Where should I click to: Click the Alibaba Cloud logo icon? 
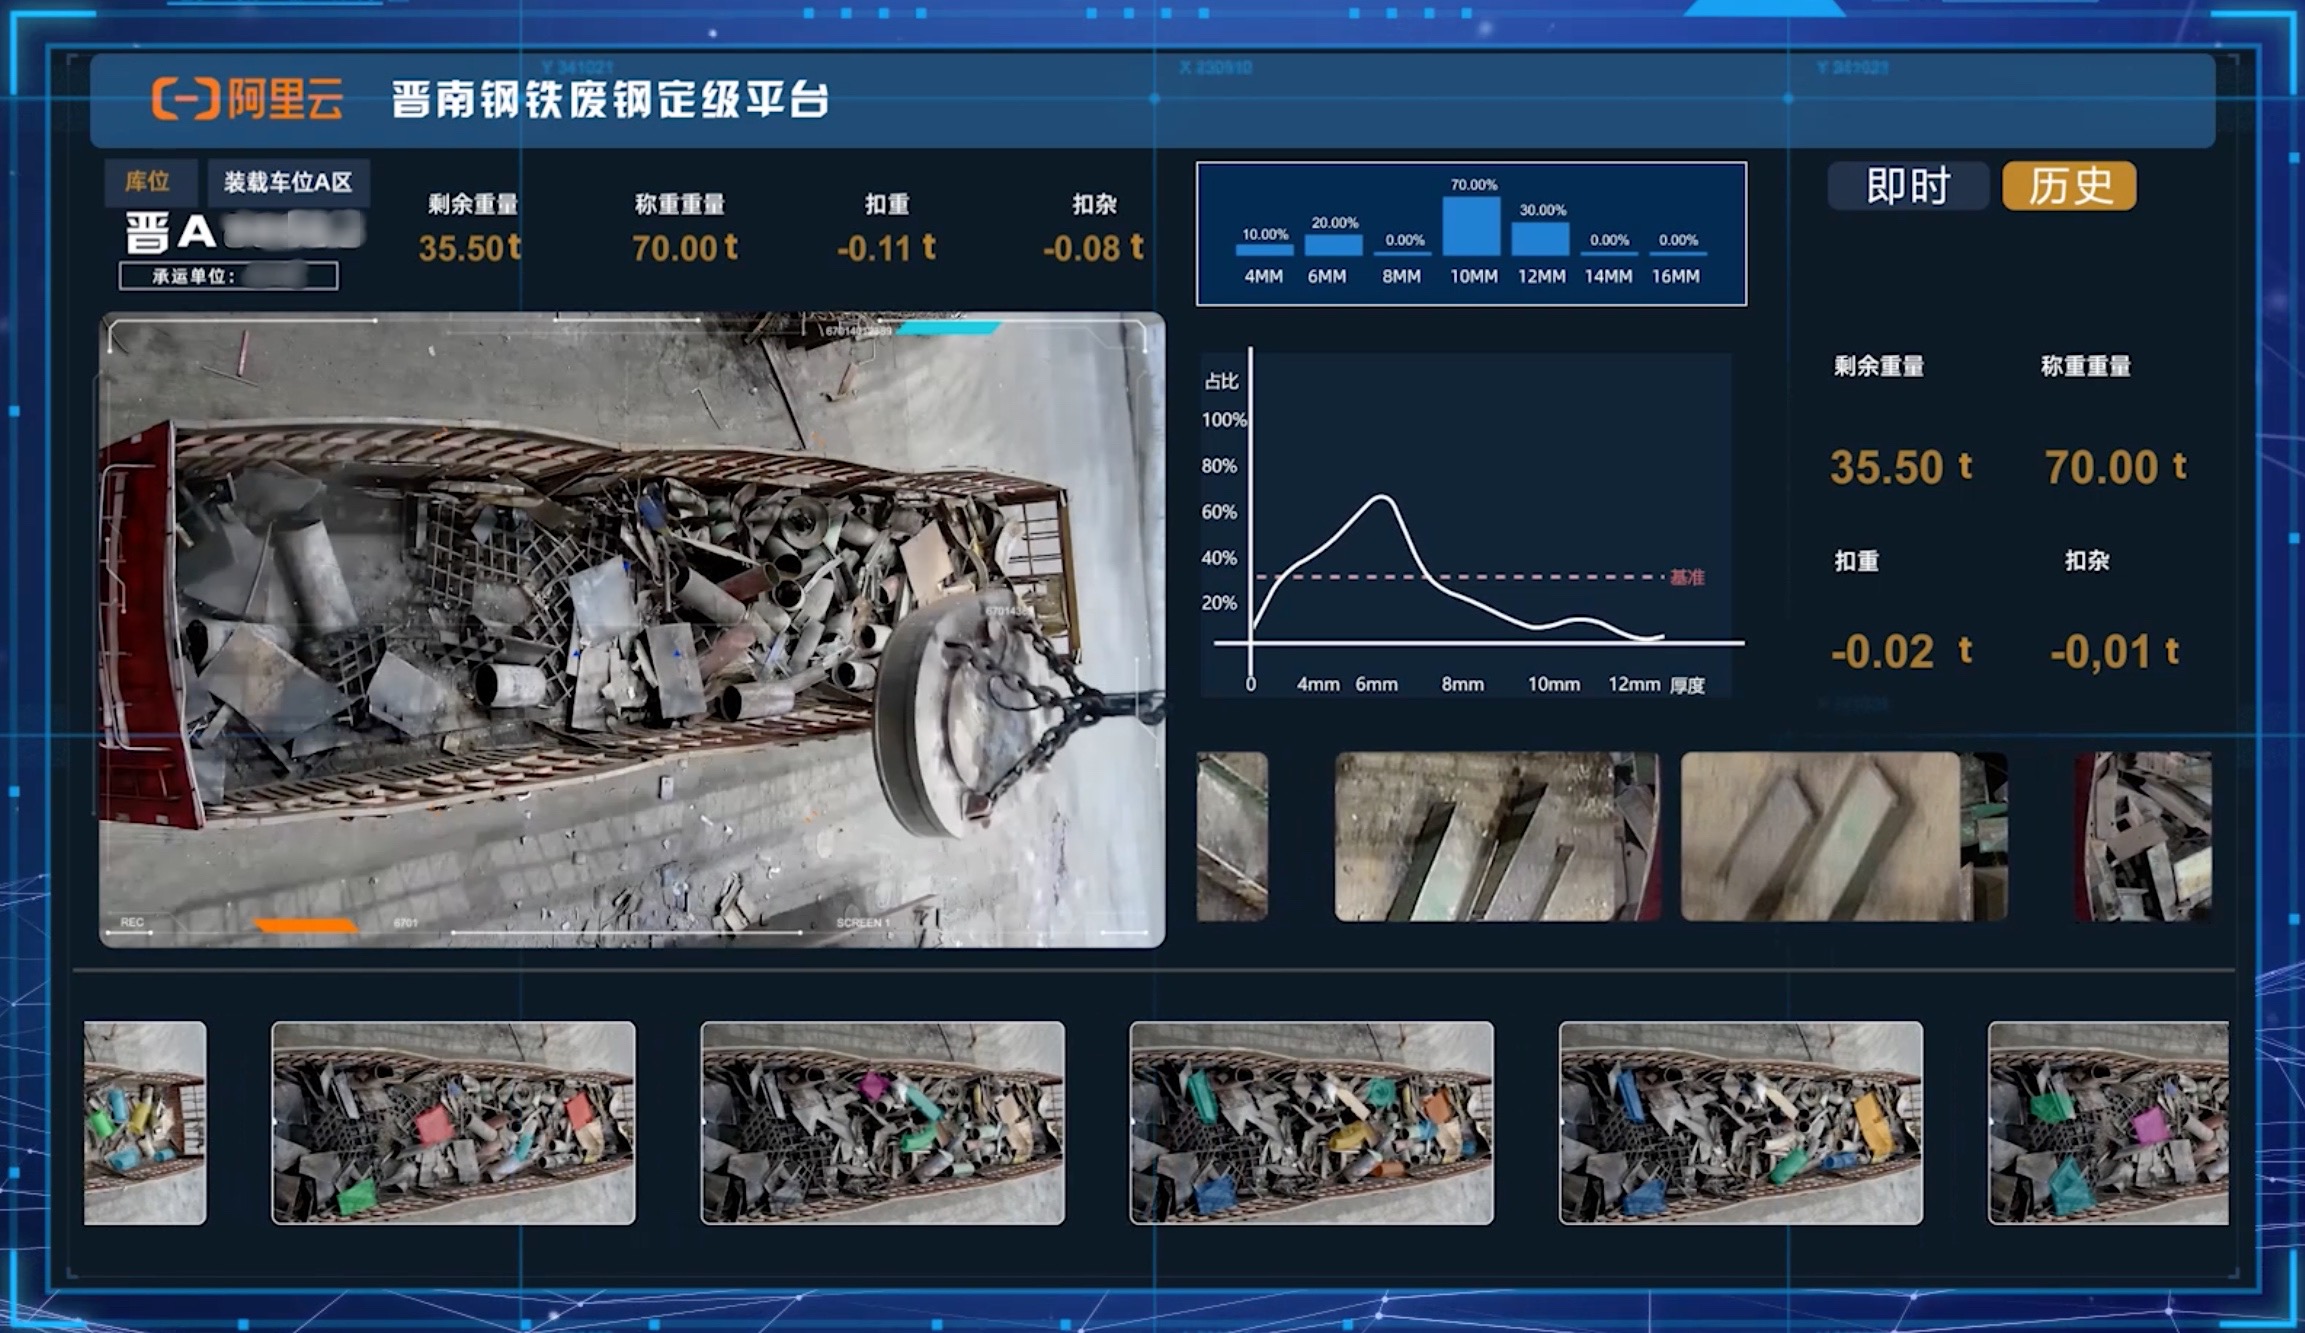coord(187,99)
